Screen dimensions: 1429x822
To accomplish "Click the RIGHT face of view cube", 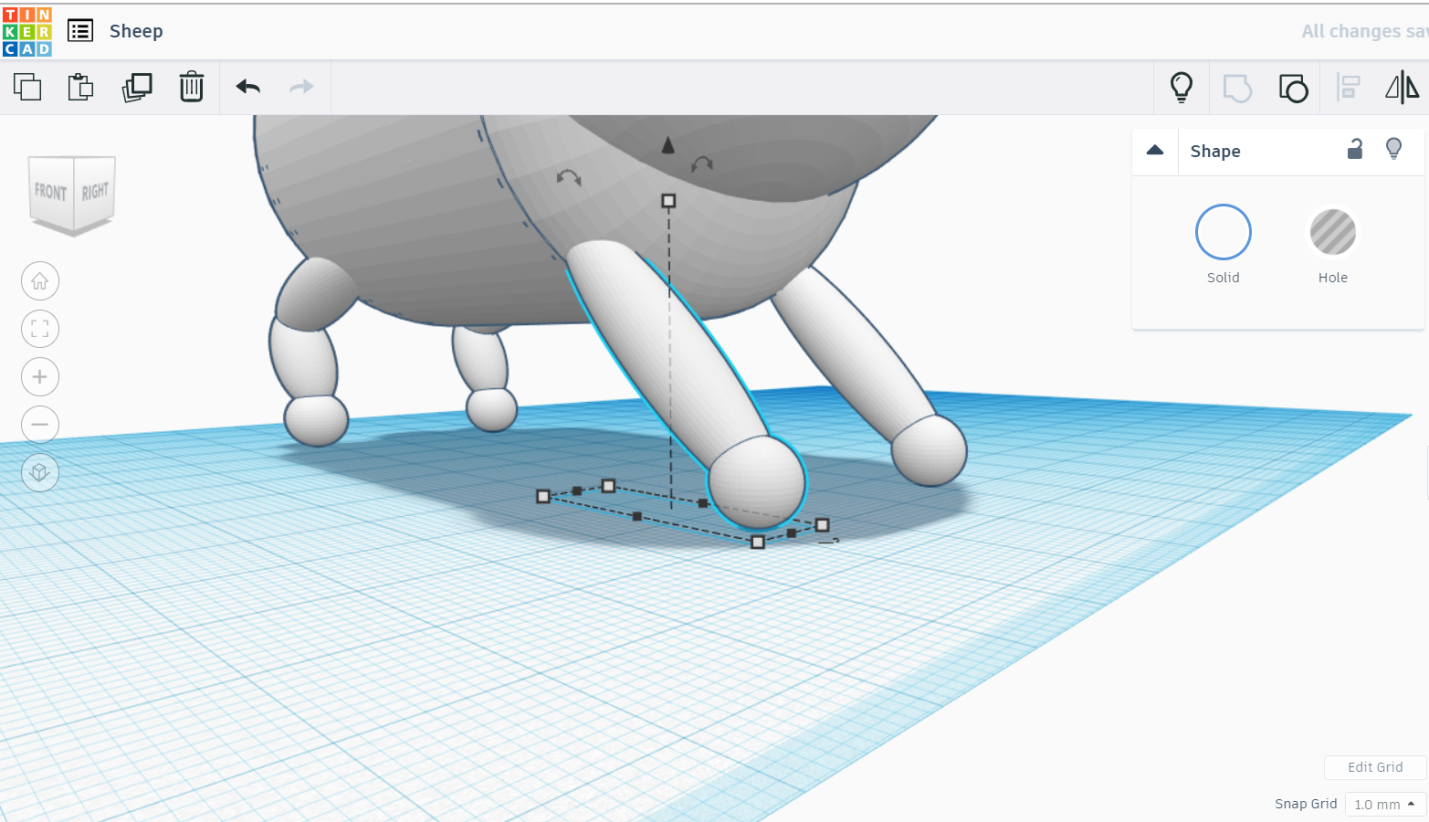I will pyautogui.click(x=95, y=190).
